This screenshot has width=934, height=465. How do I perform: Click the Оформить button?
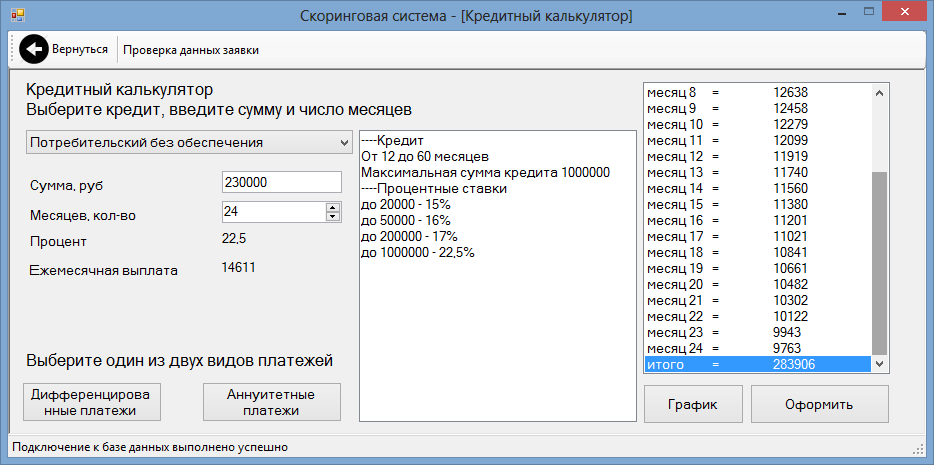click(x=819, y=404)
